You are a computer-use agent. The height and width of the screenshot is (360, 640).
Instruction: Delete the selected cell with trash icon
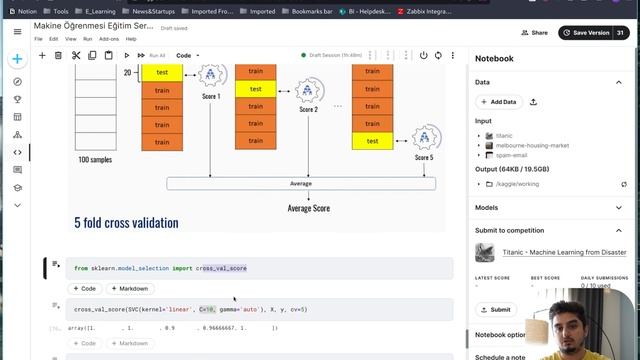pos(58,55)
